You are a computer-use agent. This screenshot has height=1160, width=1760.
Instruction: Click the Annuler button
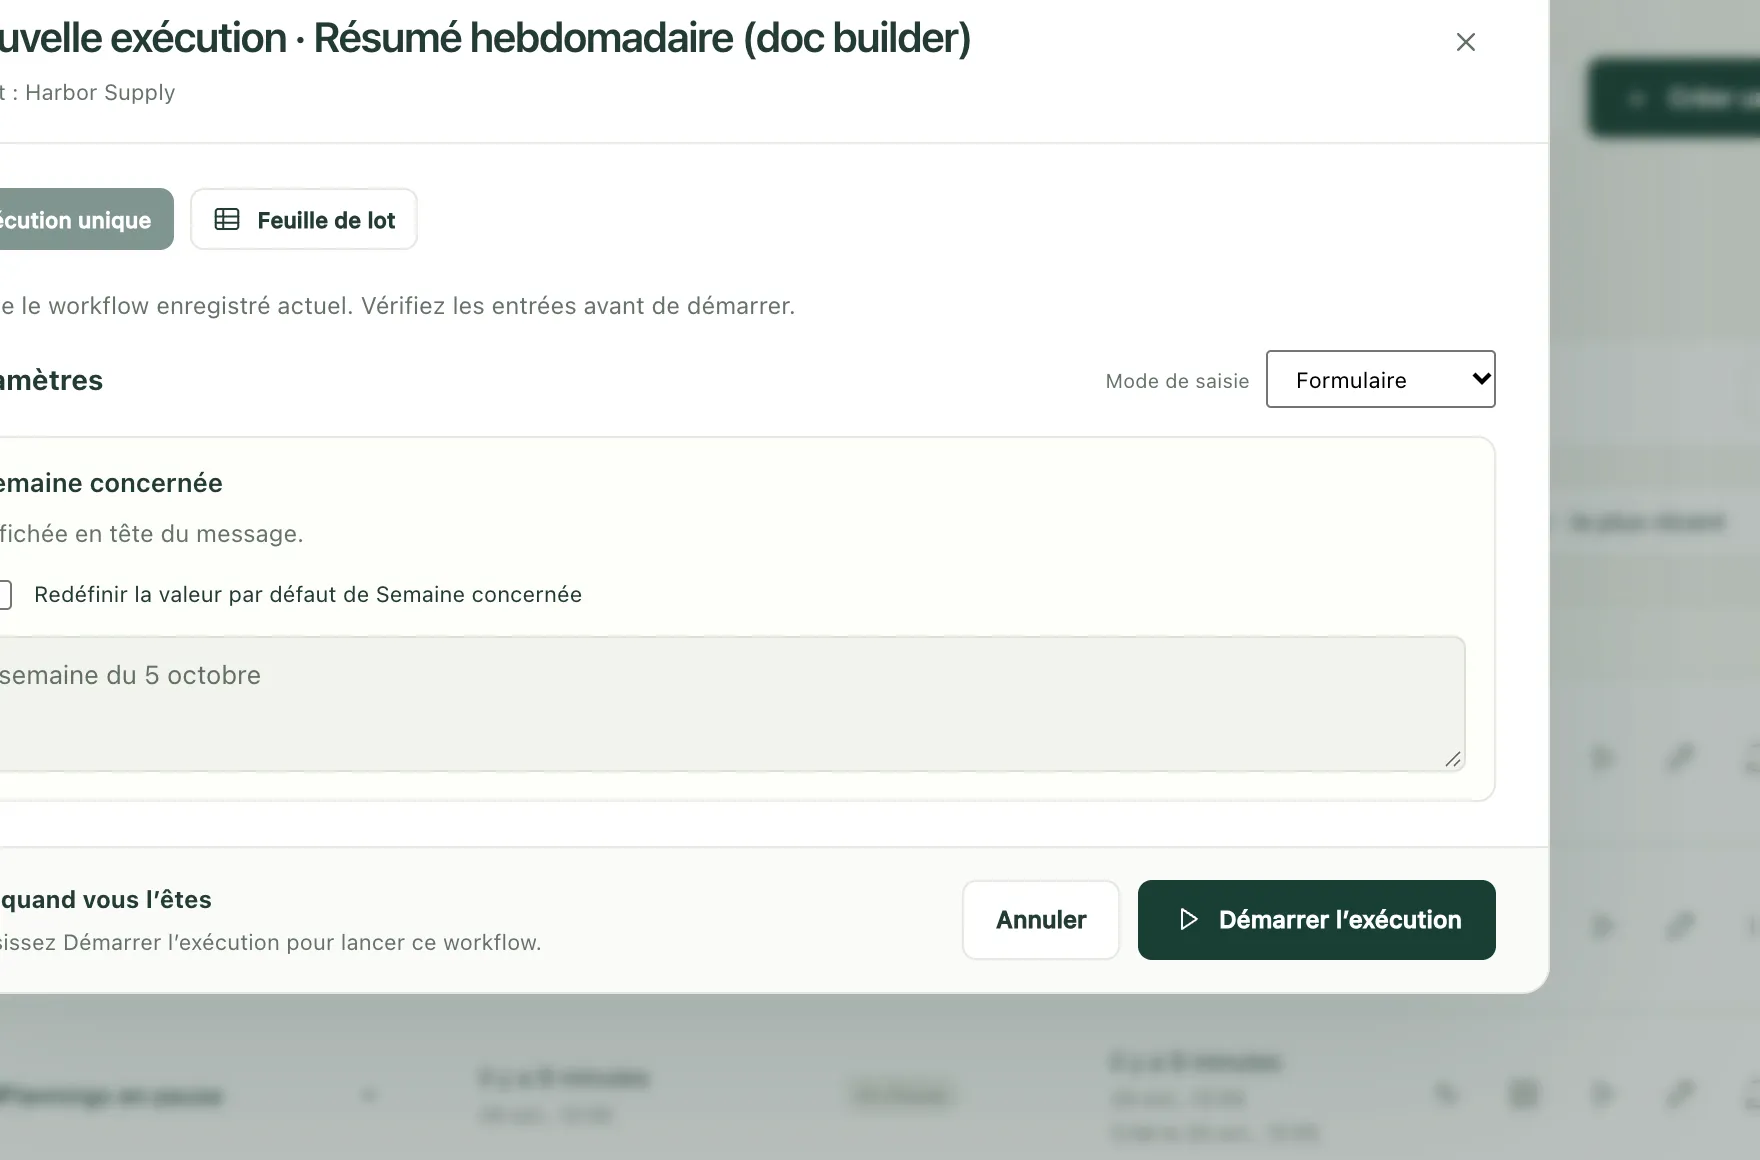coord(1040,920)
